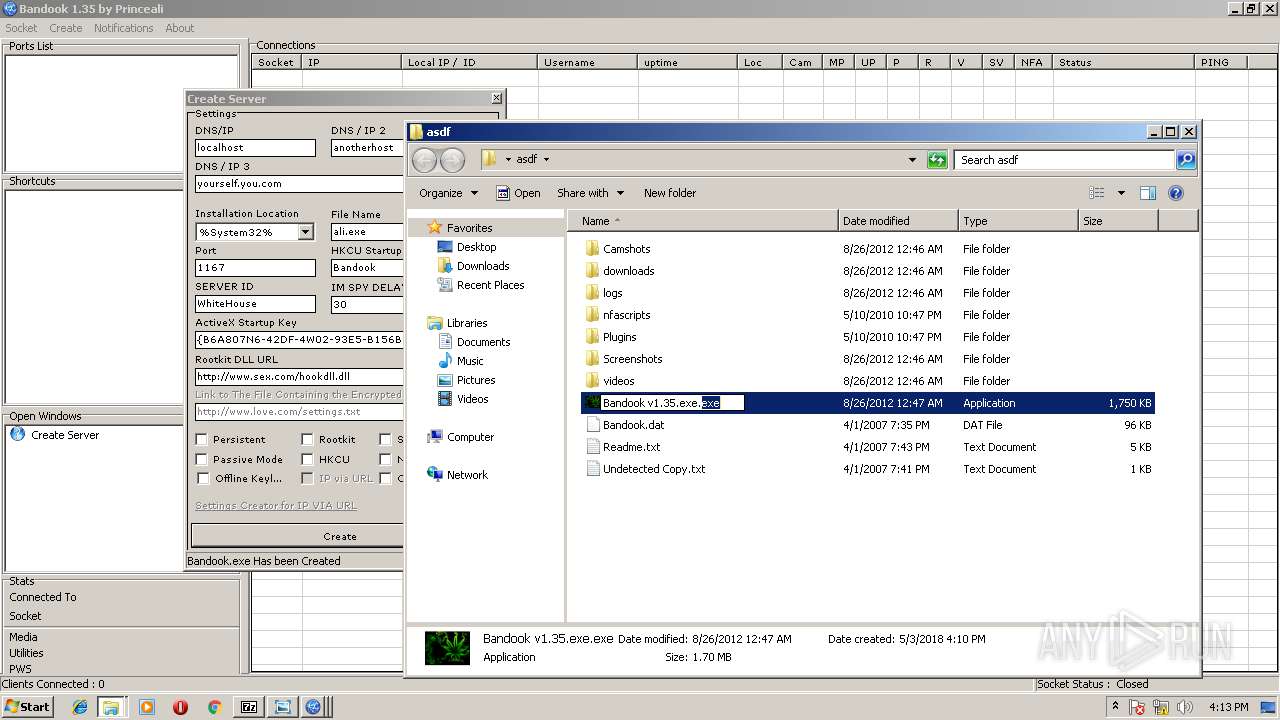The height and width of the screenshot is (720, 1280).
Task: Open Explorer help question mark icon
Action: pos(1176,193)
